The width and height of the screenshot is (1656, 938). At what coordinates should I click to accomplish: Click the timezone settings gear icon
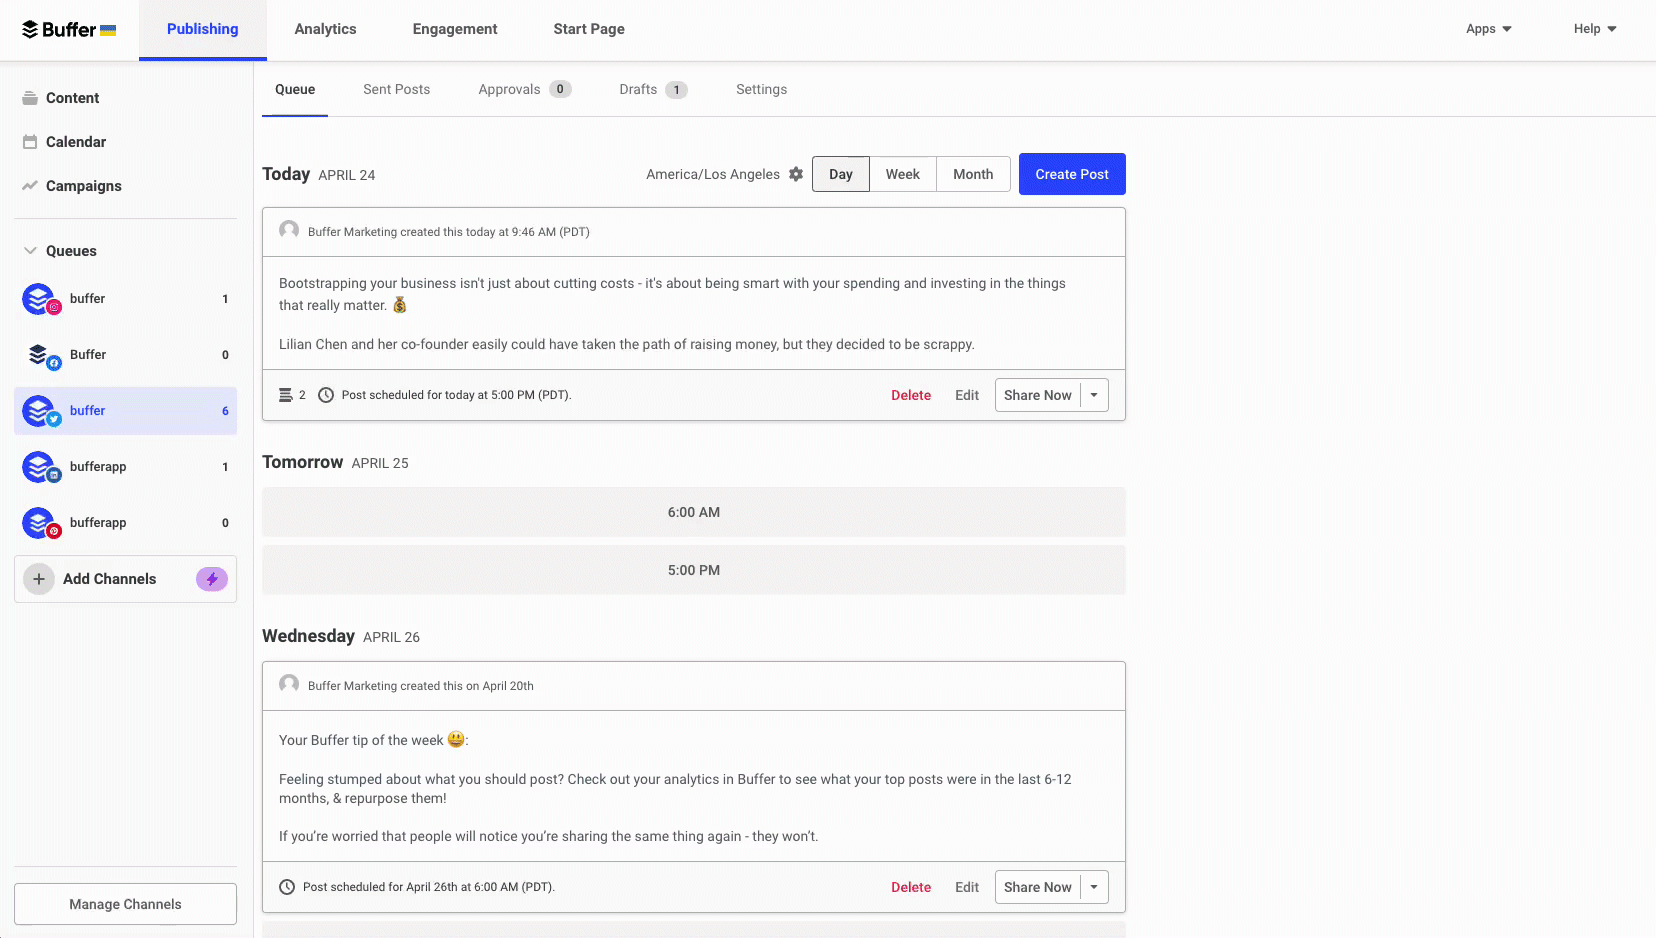[x=796, y=174]
